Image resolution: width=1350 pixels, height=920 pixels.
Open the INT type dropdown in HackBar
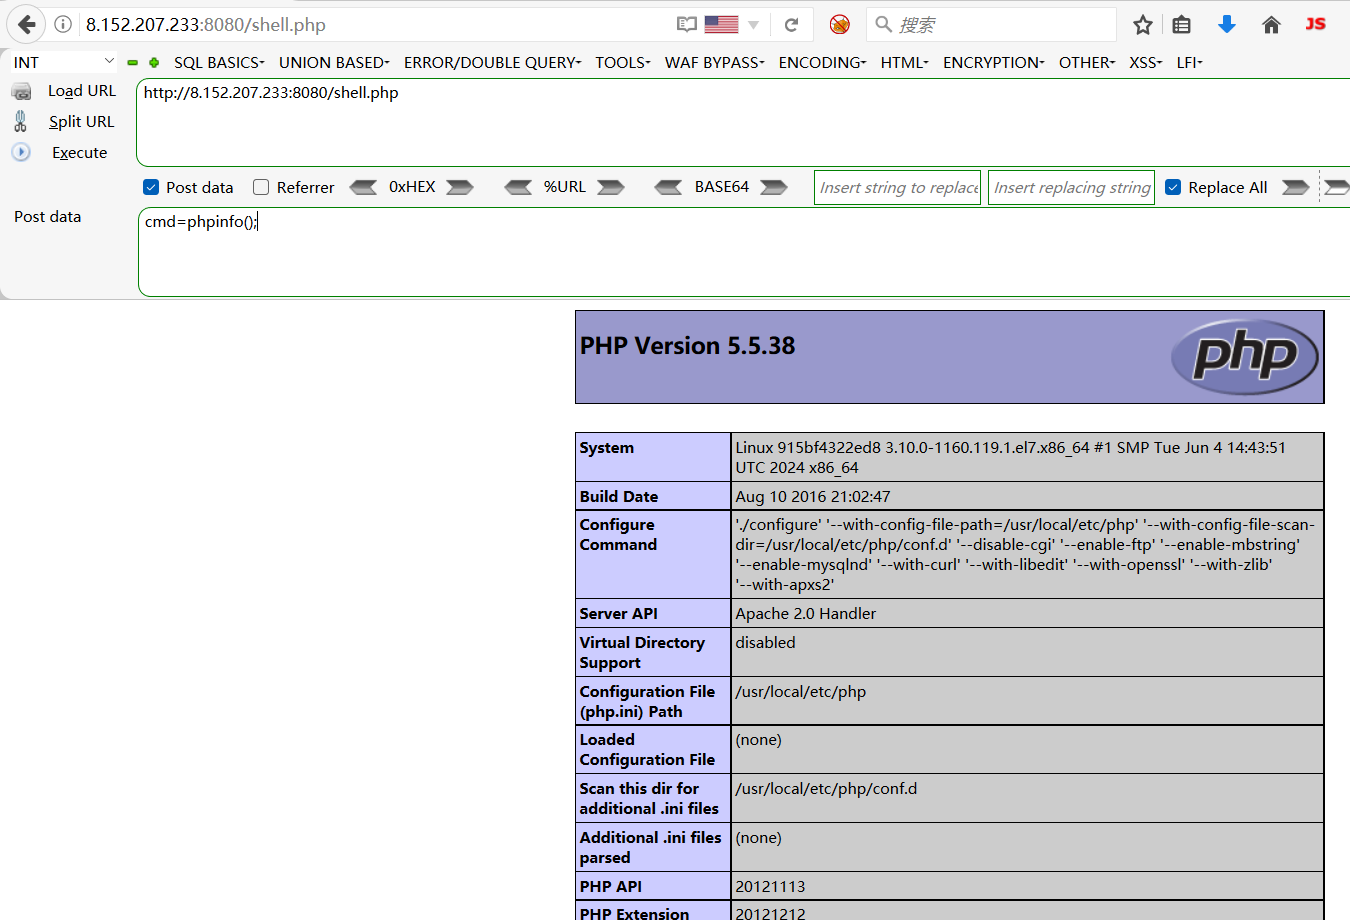point(63,62)
